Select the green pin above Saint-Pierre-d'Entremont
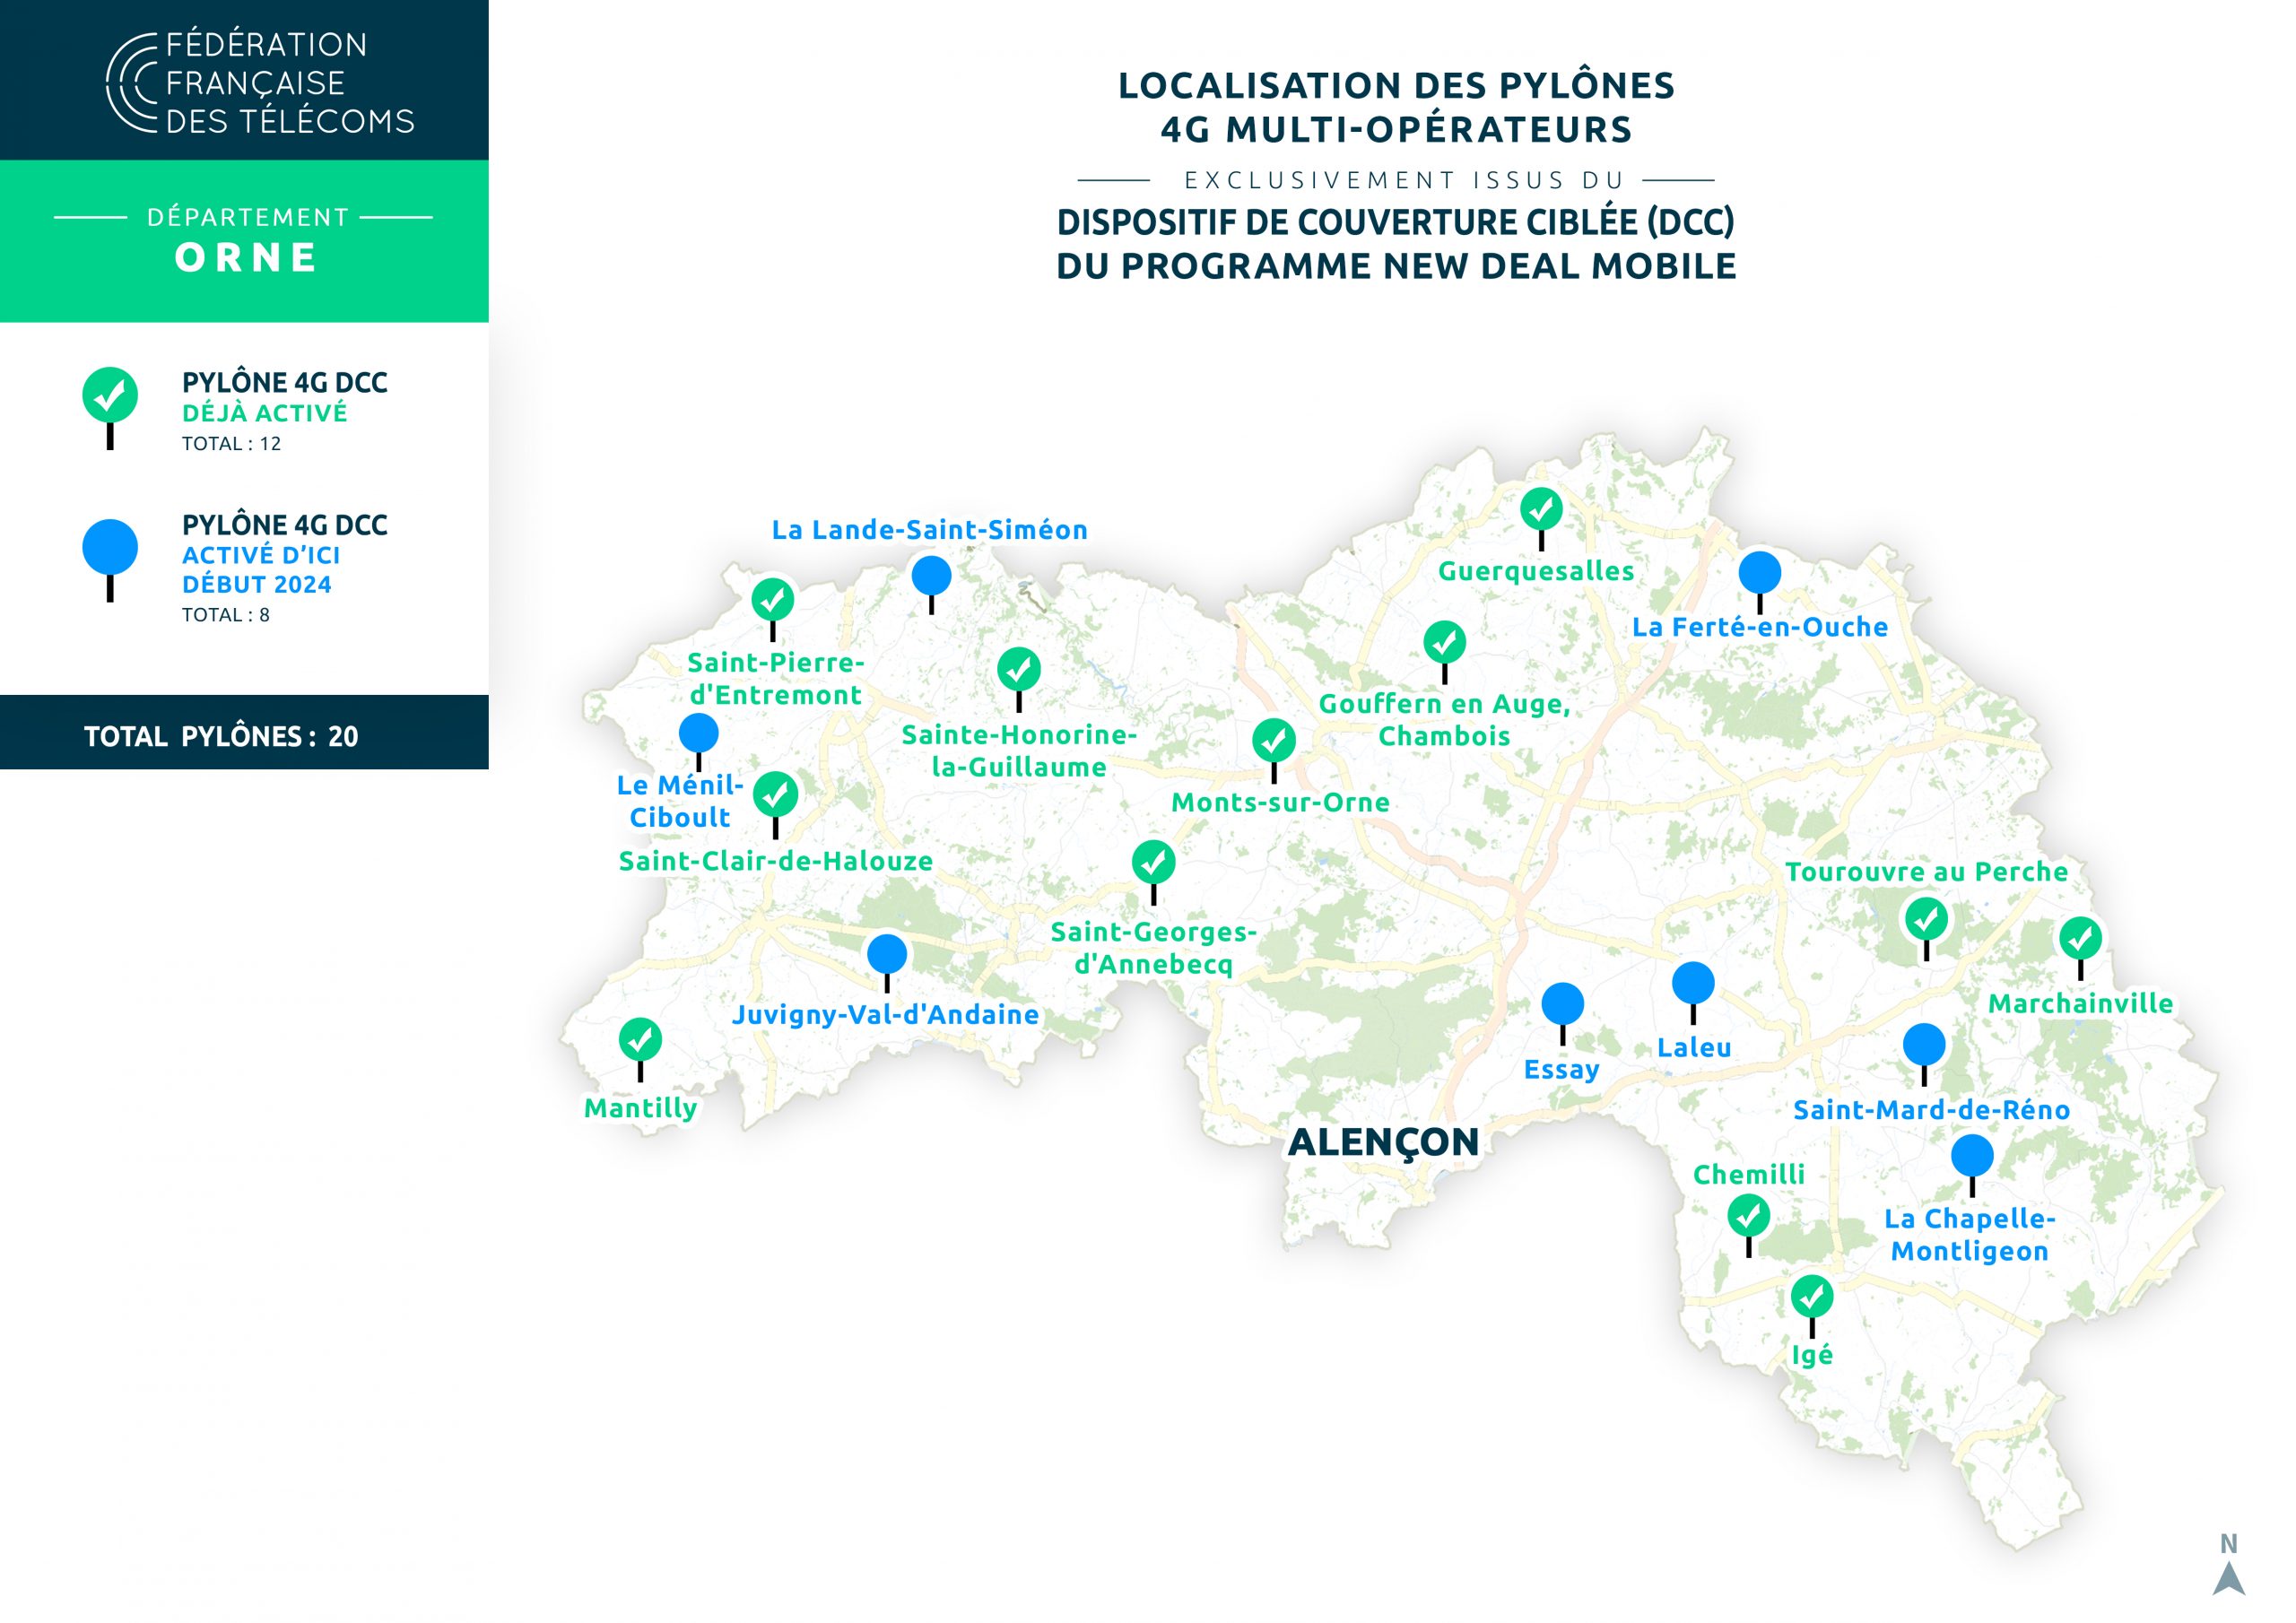This screenshot has height=1623, width=2296. [x=772, y=608]
